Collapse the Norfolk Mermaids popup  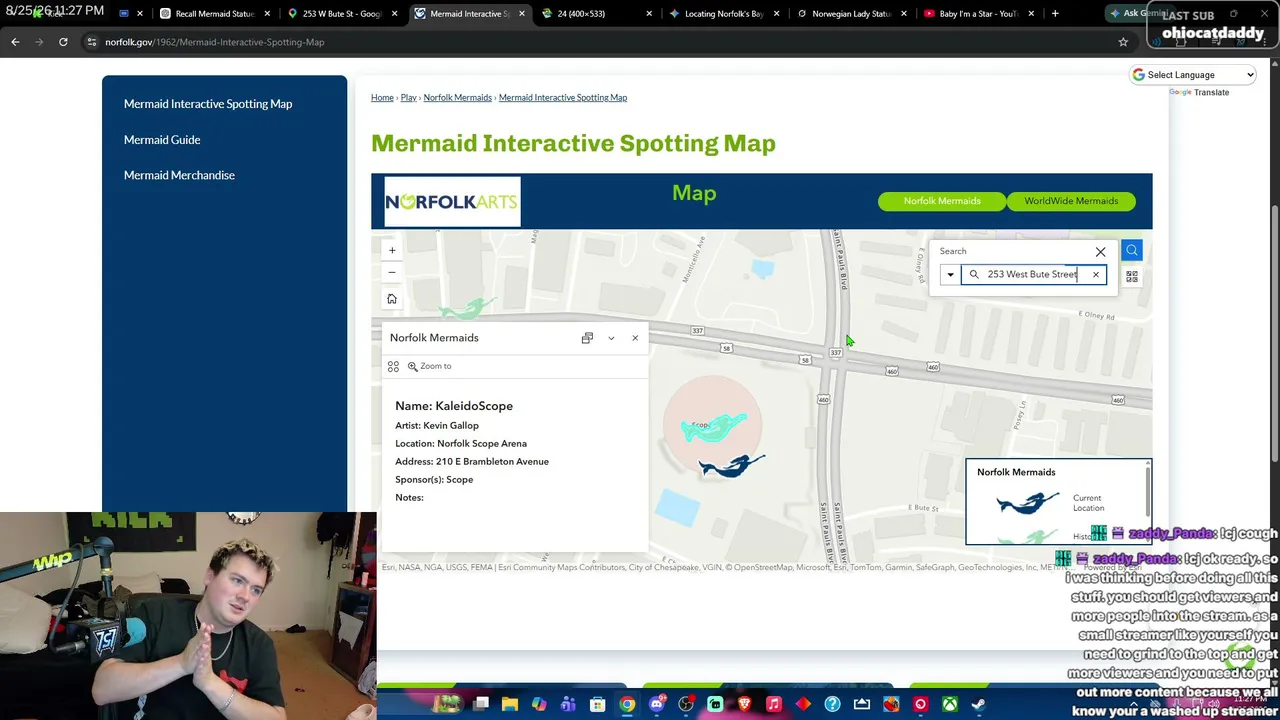[x=611, y=338]
